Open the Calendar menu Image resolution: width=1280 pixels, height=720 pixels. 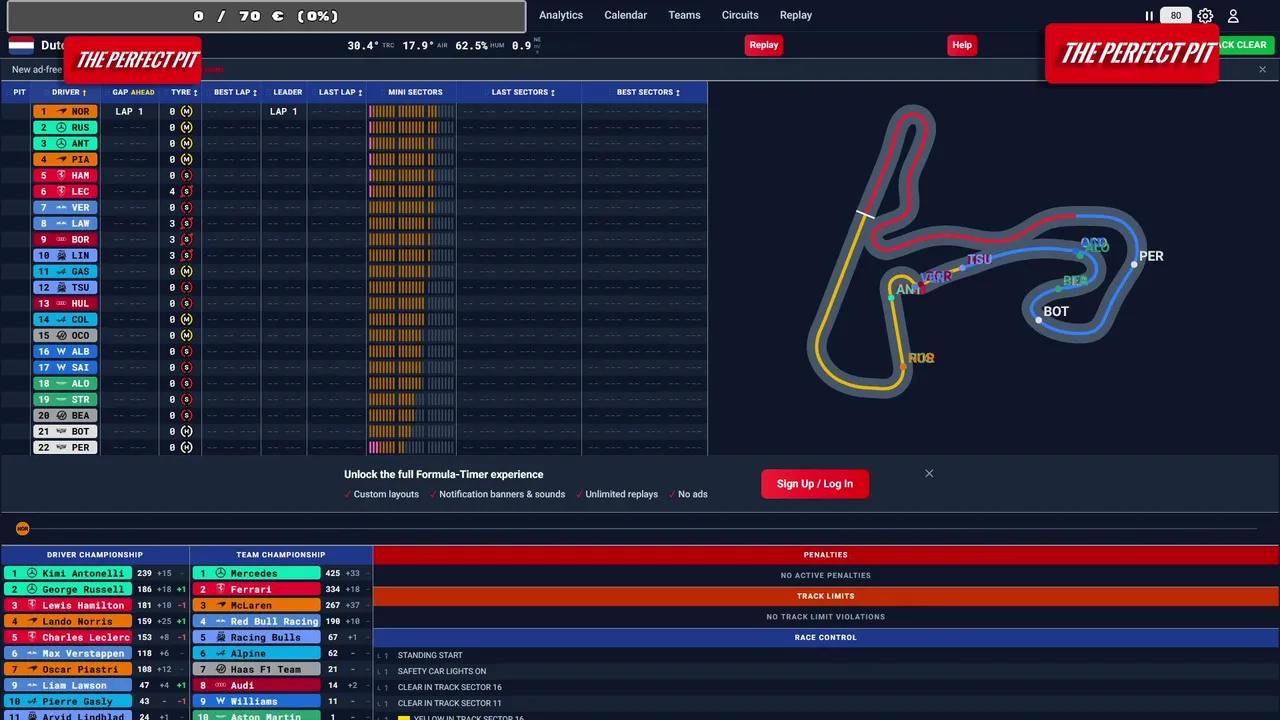point(626,15)
